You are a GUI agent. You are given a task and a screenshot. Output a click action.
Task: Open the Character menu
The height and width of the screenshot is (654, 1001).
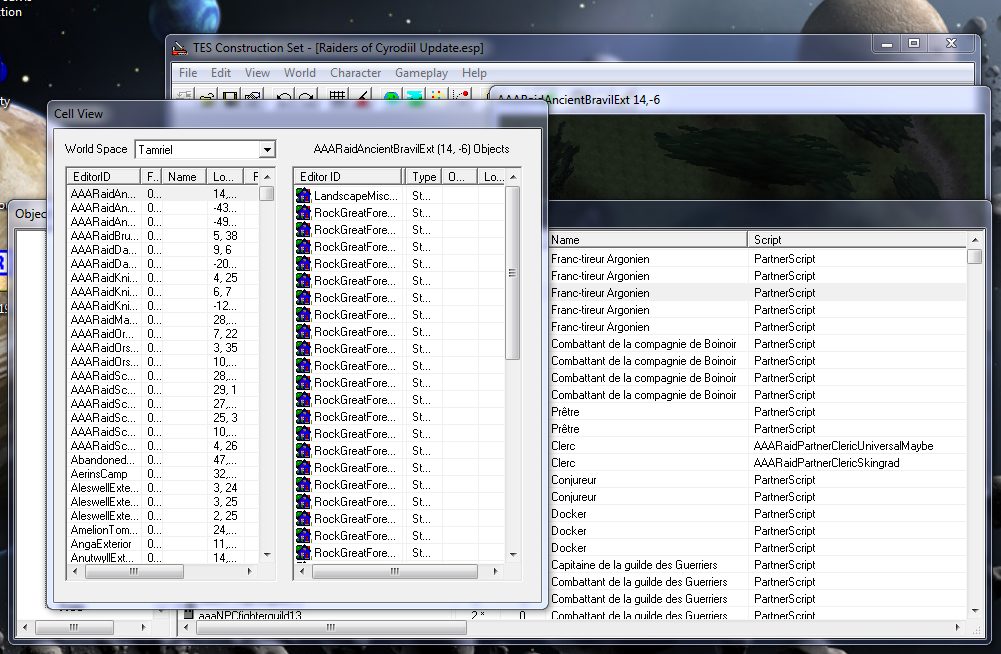point(356,73)
